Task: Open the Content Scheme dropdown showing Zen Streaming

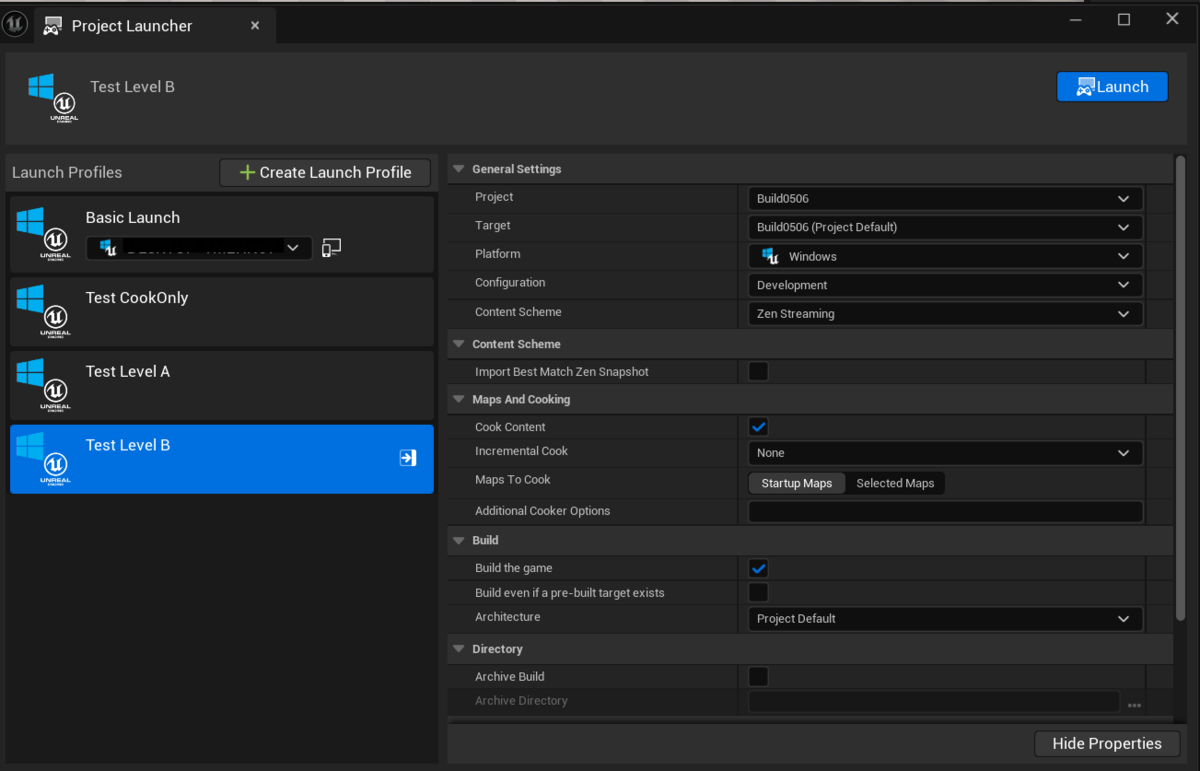Action: [945, 314]
